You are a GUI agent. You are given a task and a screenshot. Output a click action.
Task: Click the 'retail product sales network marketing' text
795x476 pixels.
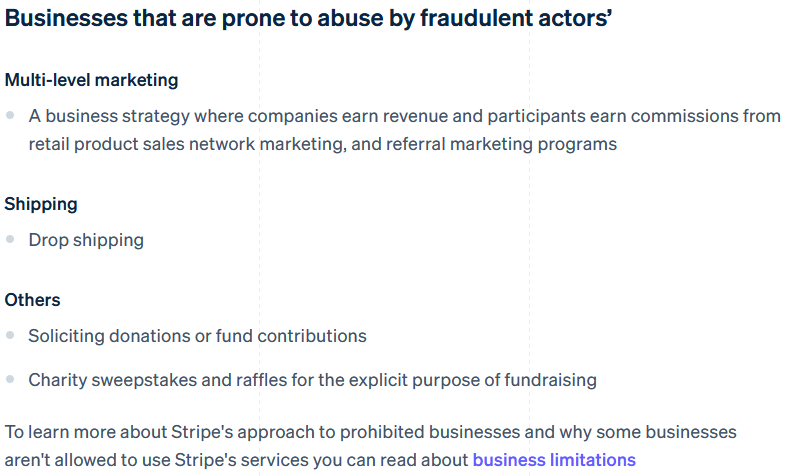tap(186, 144)
